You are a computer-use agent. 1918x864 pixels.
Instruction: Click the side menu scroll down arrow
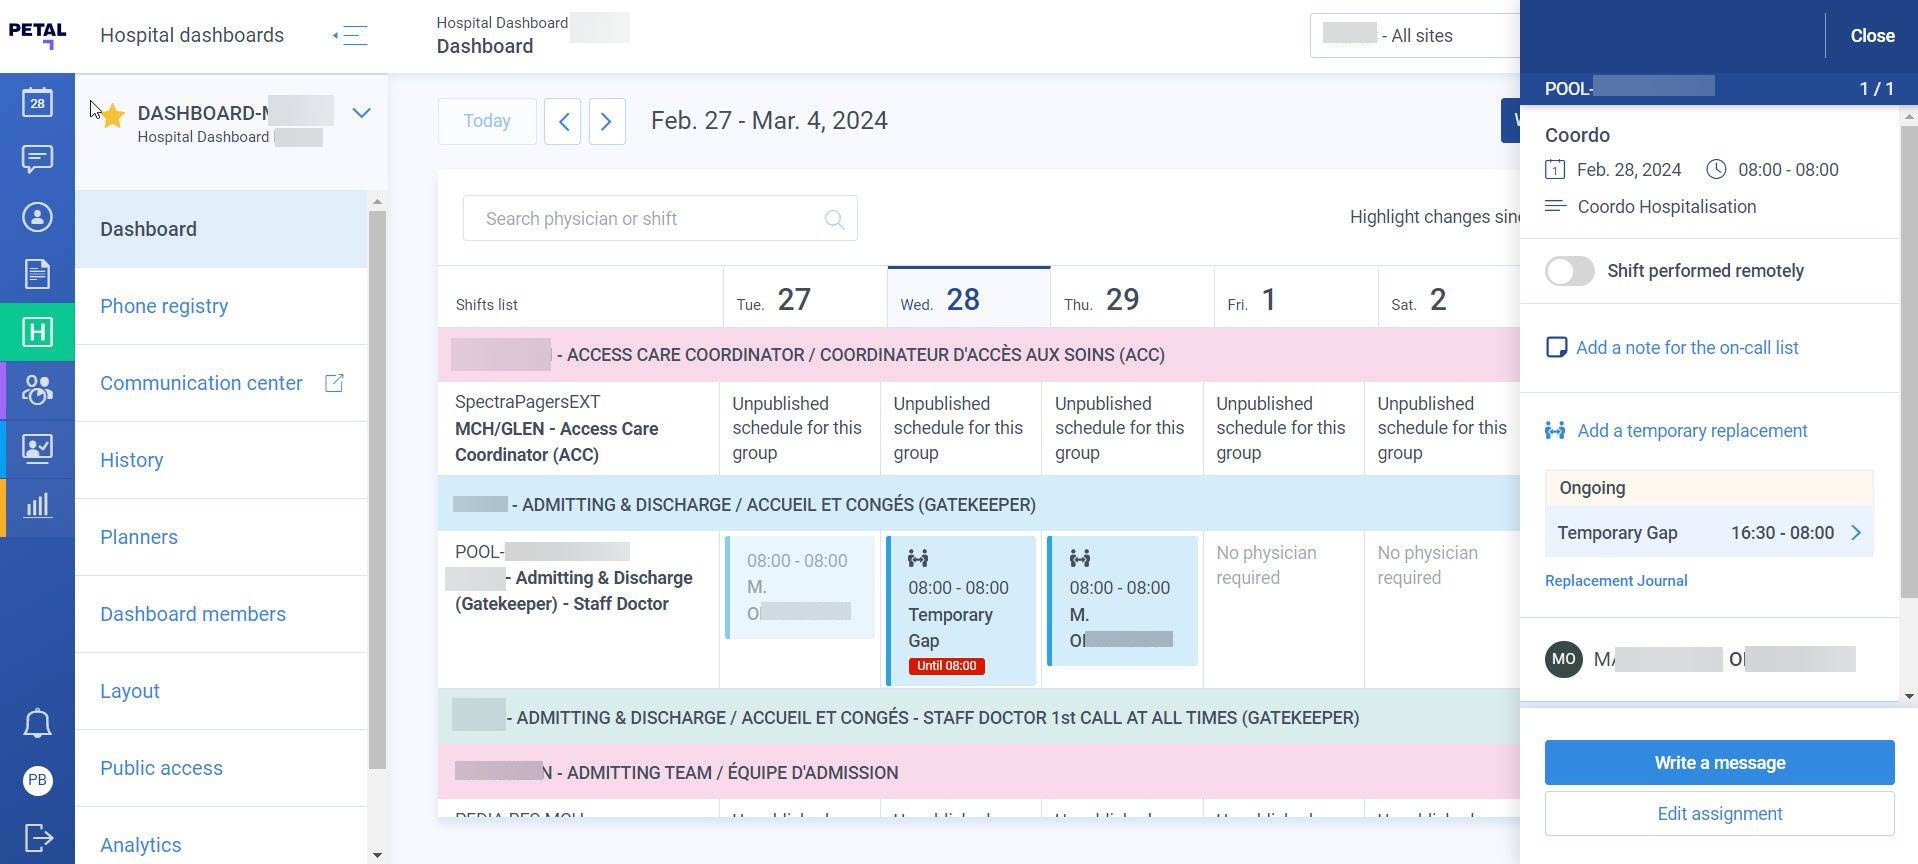click(377, 855)
